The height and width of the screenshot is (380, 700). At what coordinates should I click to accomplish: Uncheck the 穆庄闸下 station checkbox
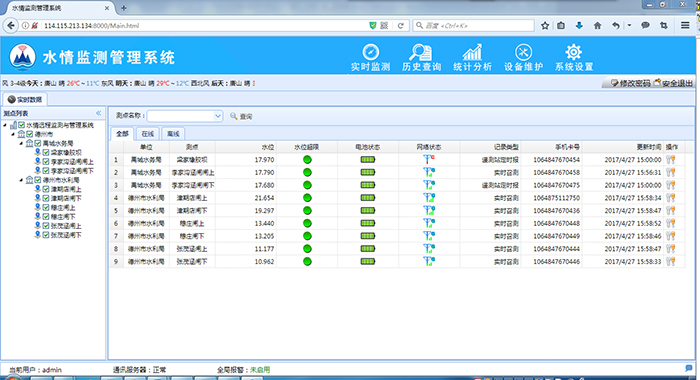click(46, 217)
